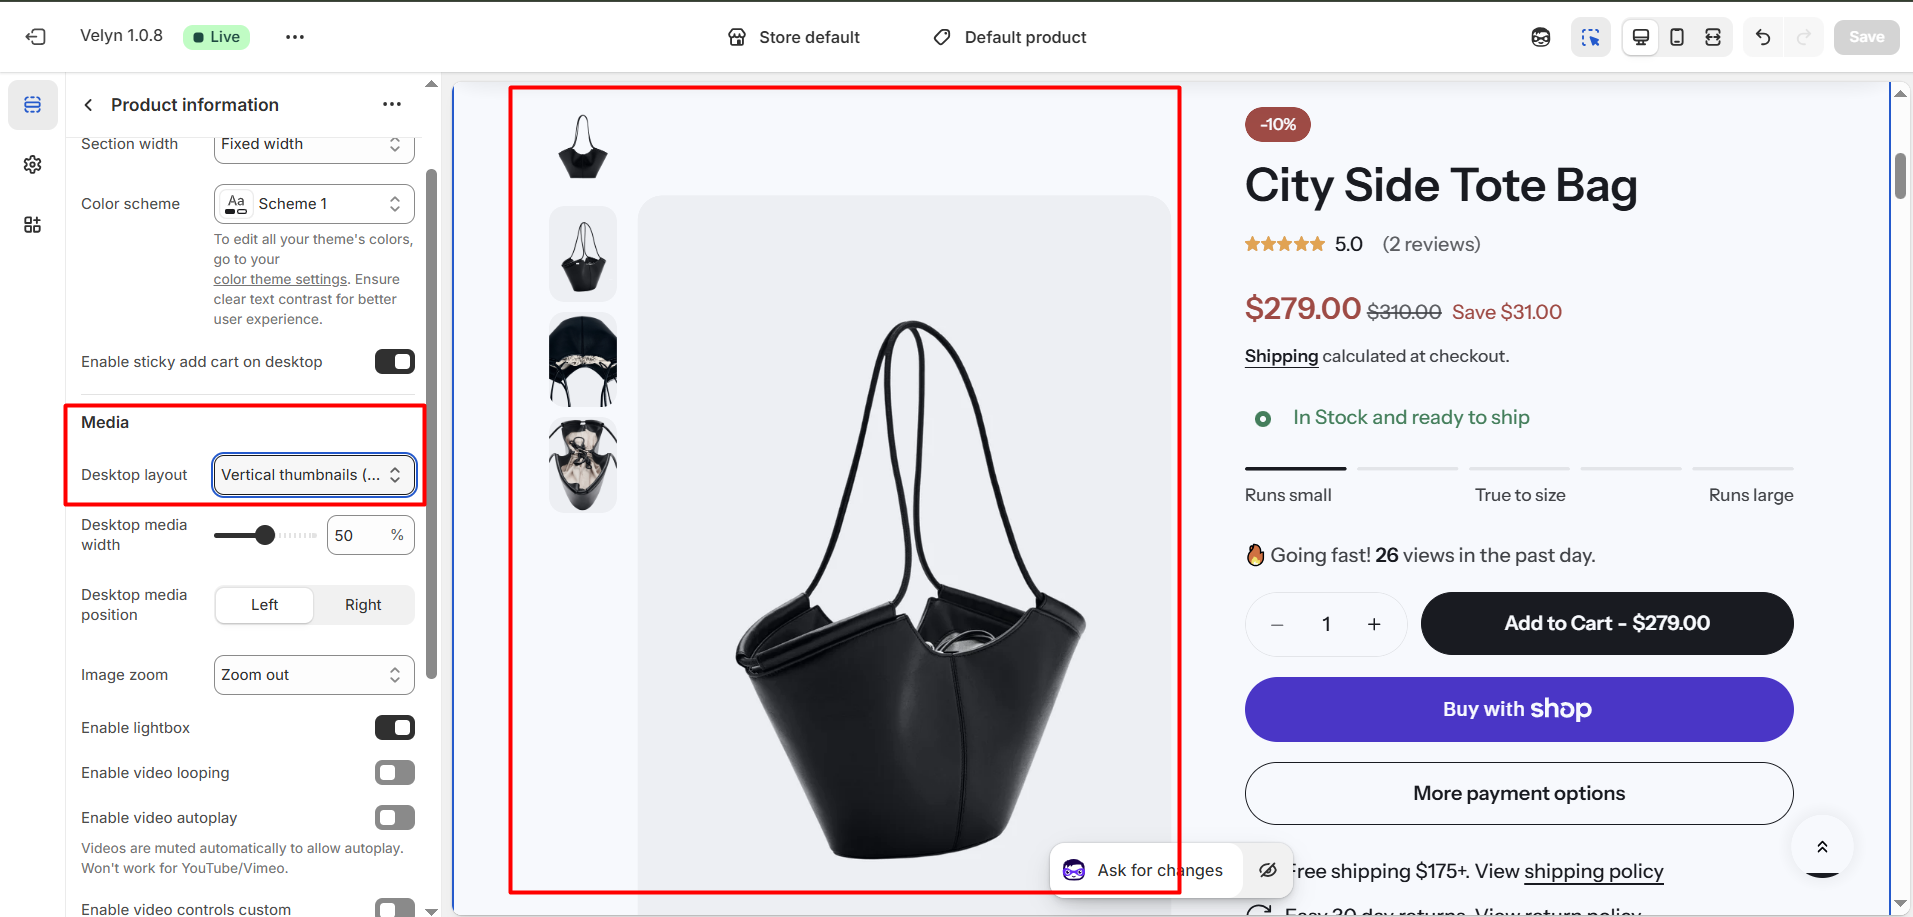Open the Store default menu
The height and width of the screenshot is (917, 1913).
click(x=794, y=37)
